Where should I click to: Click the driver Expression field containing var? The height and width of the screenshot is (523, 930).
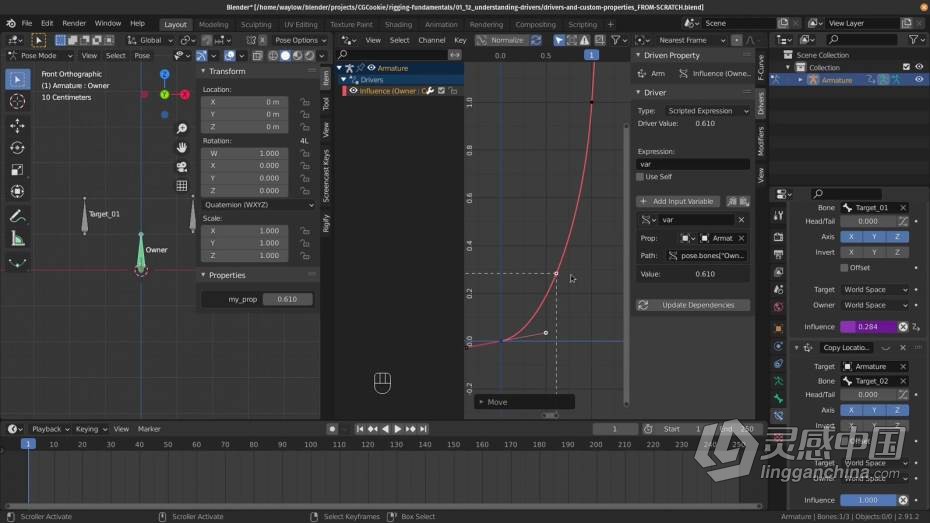(693, 164)
